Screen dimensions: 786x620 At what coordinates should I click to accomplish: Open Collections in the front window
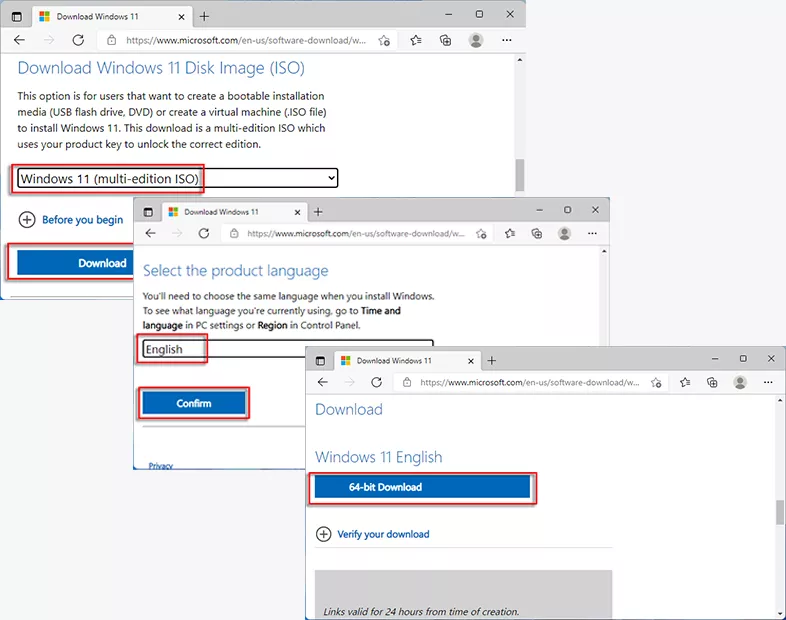click(712, 382)
